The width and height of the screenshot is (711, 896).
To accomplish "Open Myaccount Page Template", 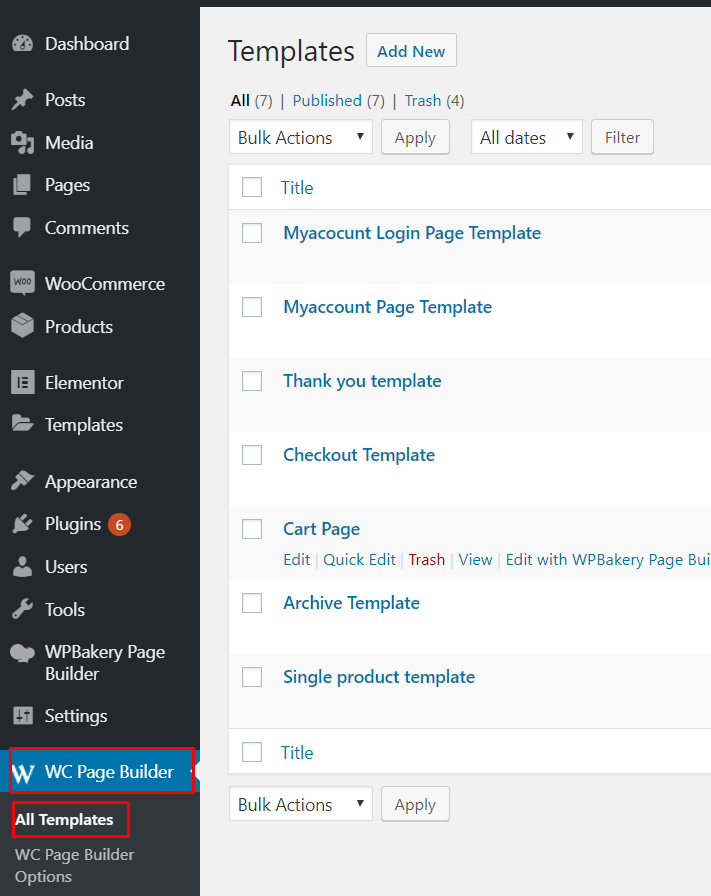I will pyautogui.click(x=388, y=307).
